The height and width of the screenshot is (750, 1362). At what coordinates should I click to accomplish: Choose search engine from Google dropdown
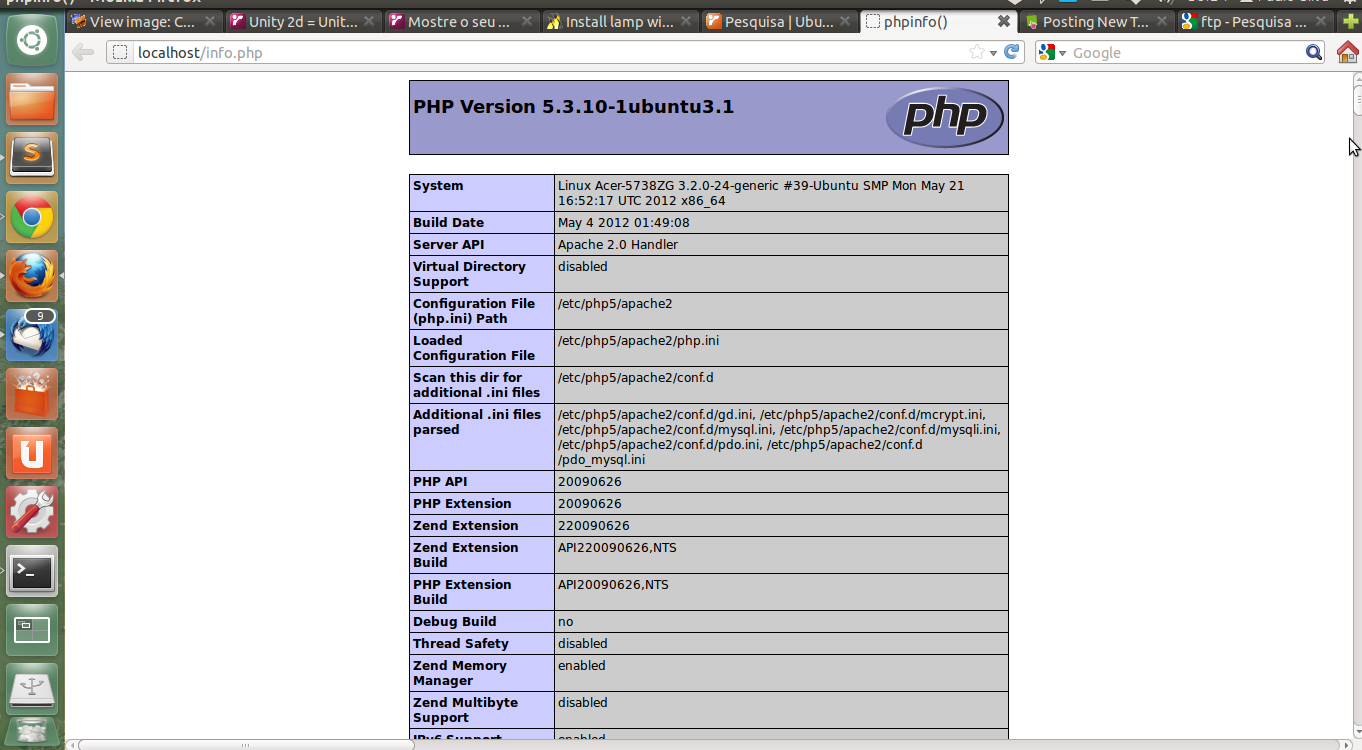[x=1053, y=52]
